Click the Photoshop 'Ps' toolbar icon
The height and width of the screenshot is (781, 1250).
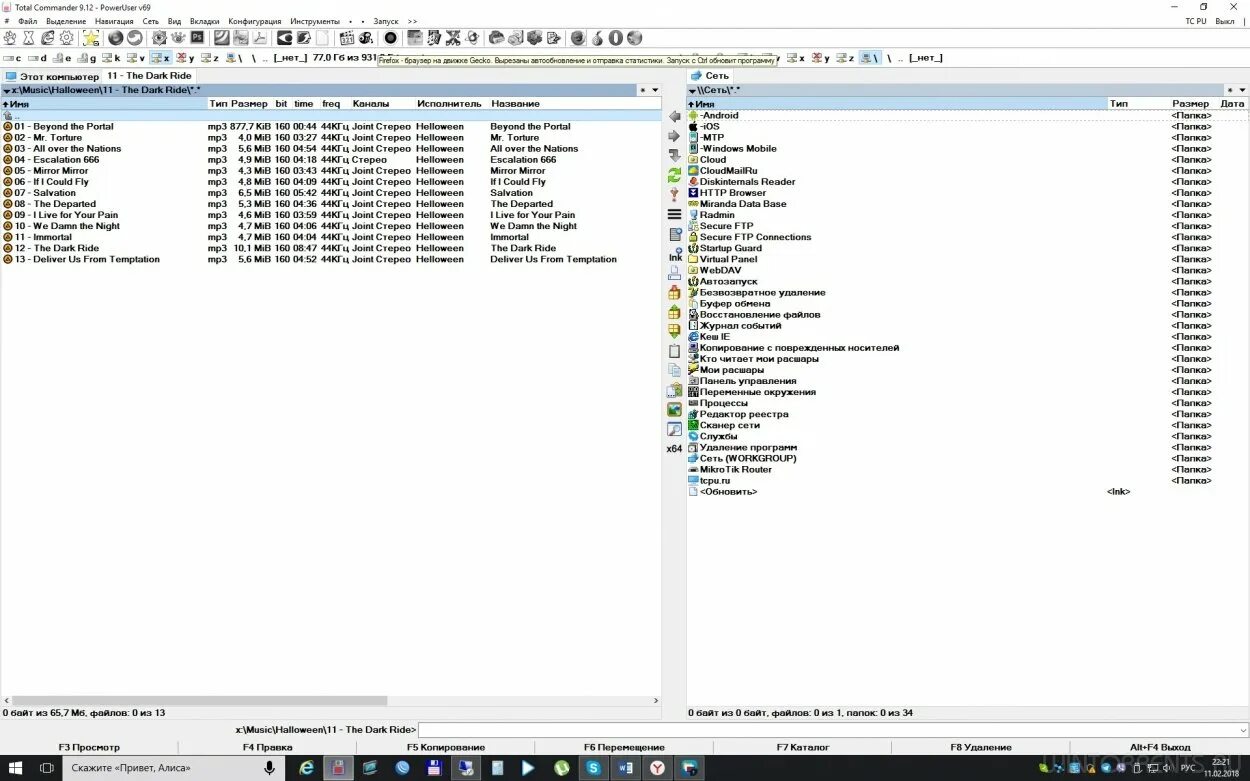point(198,38)
